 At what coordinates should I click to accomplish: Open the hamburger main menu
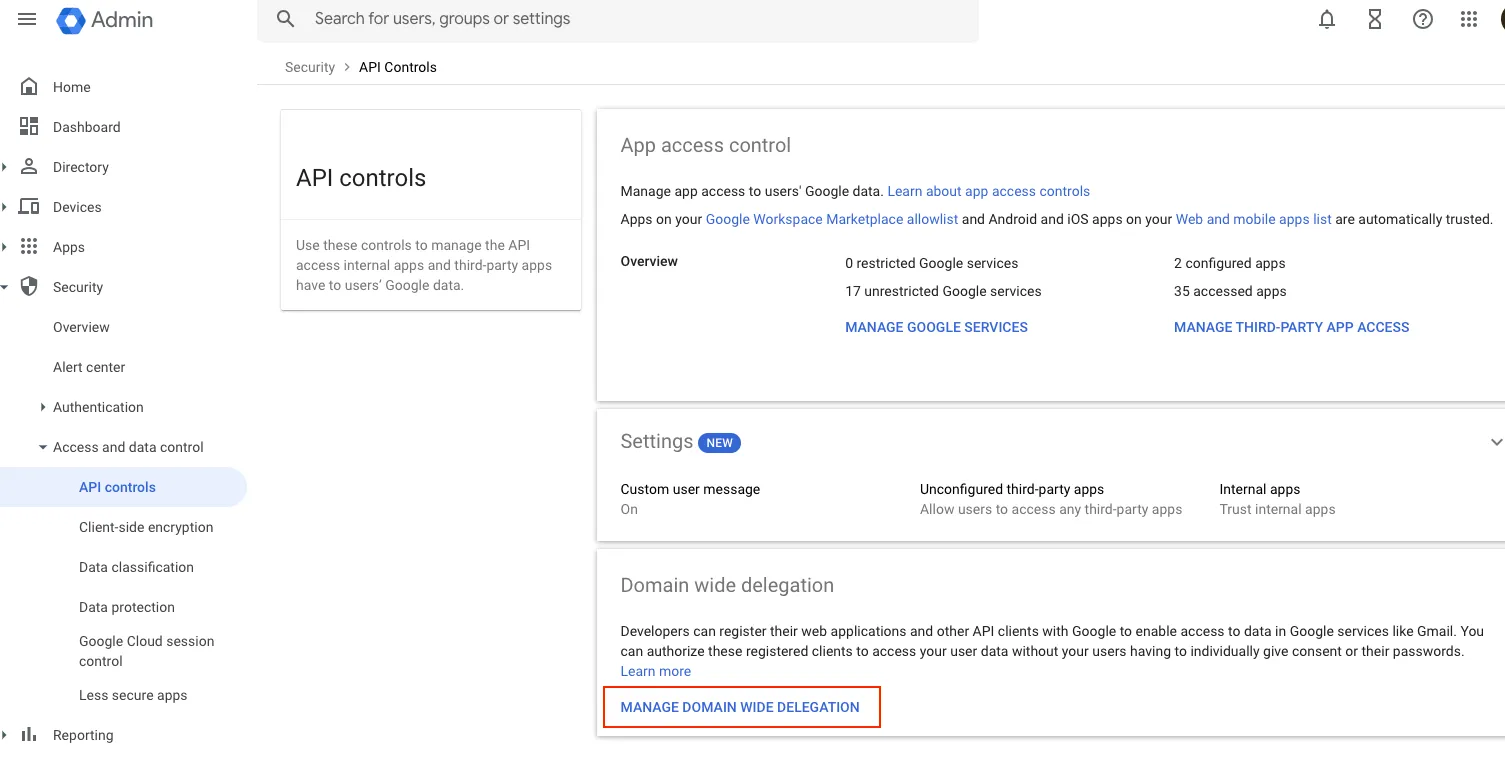tap(27, 19)
